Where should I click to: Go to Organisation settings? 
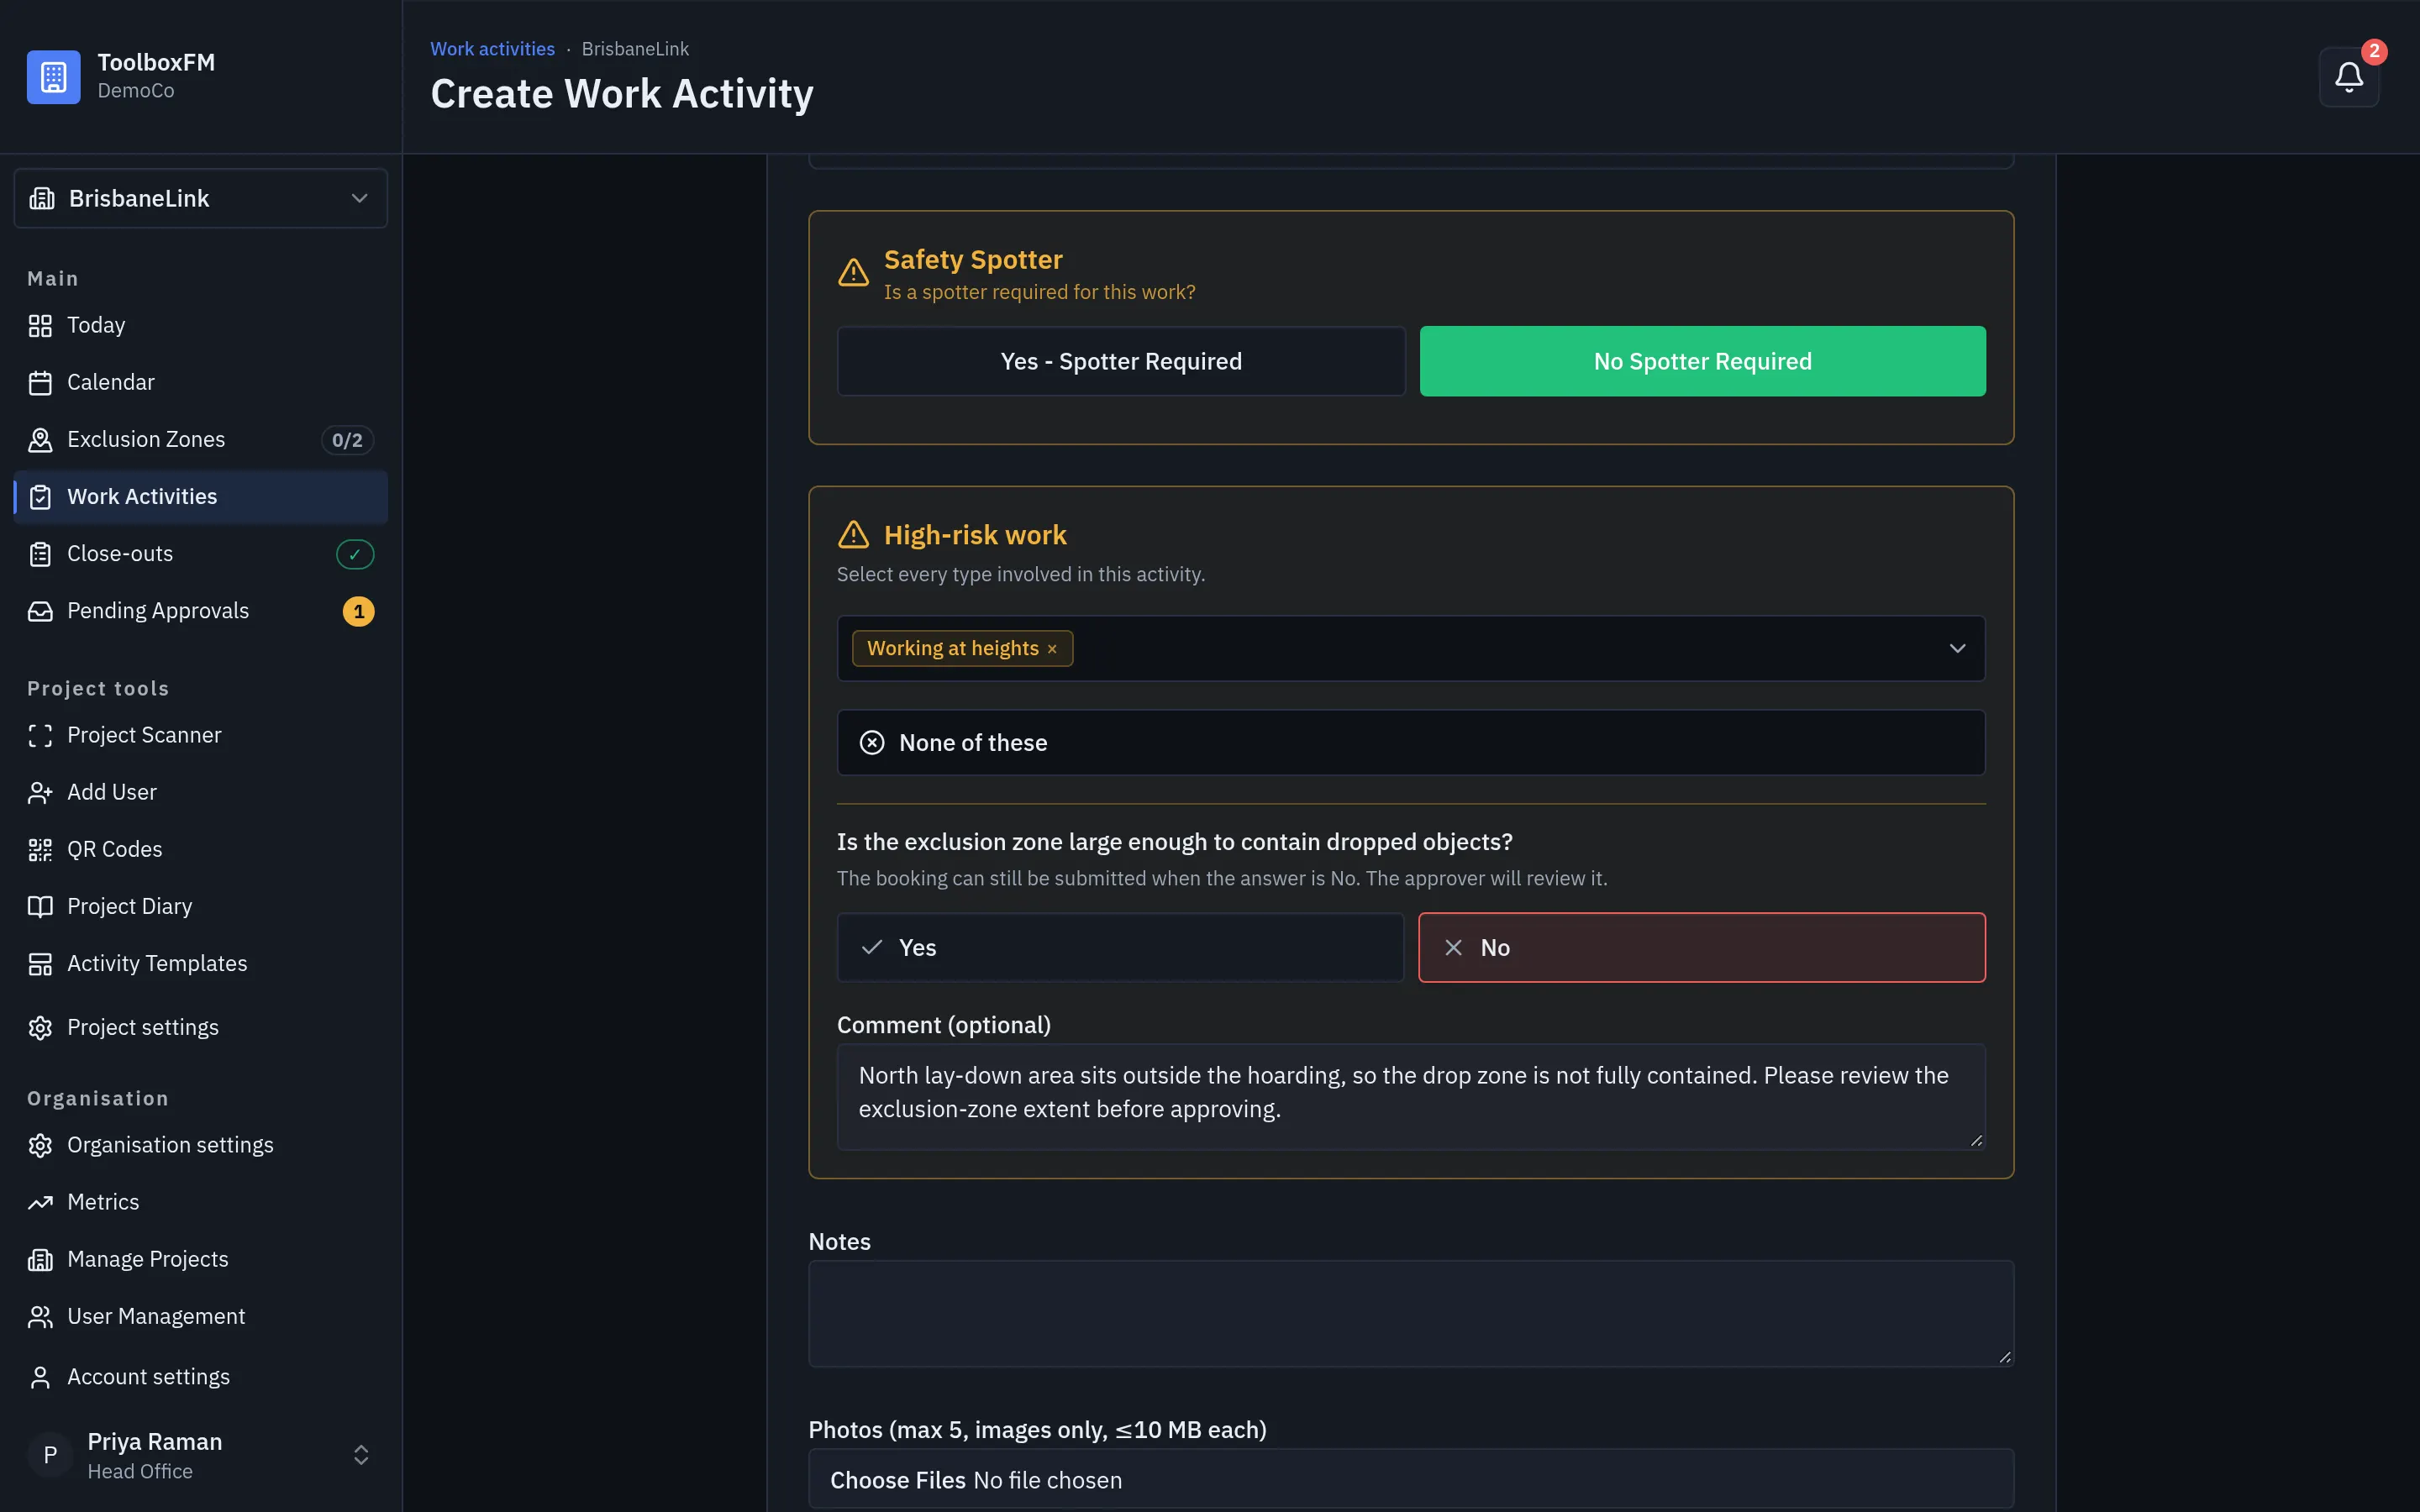pos(200,1146)
